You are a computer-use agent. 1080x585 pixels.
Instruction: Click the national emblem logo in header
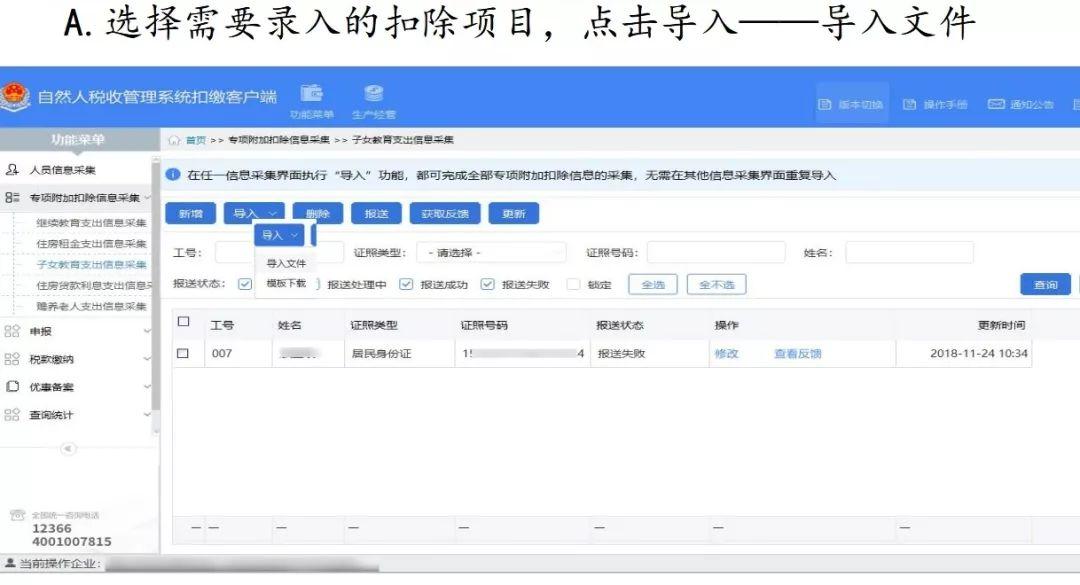pos(14,96)
